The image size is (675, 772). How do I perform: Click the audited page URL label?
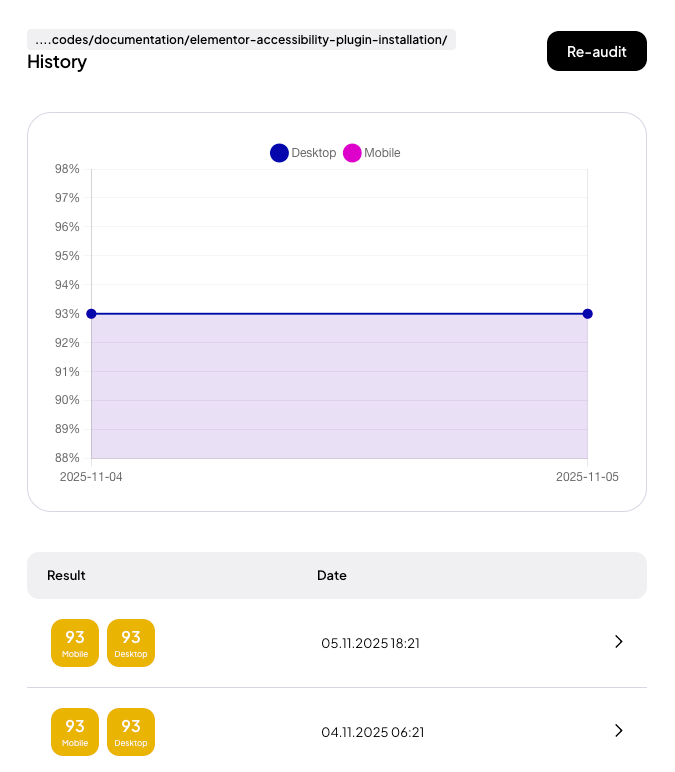pyautogui.click(x=241, y=40)
